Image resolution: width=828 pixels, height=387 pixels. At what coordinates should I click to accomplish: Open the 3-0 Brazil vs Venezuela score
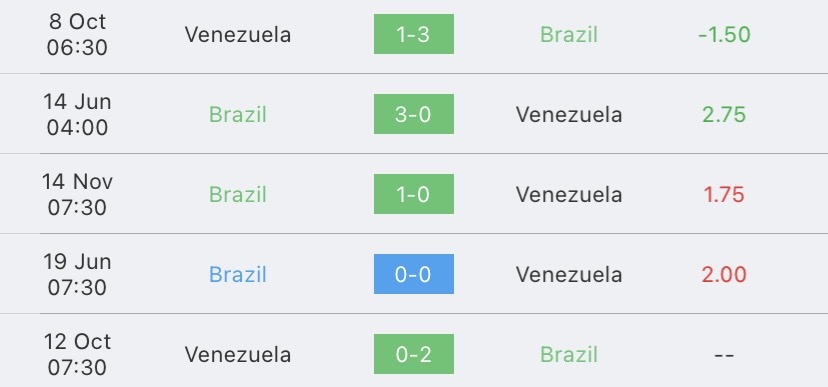413,114
